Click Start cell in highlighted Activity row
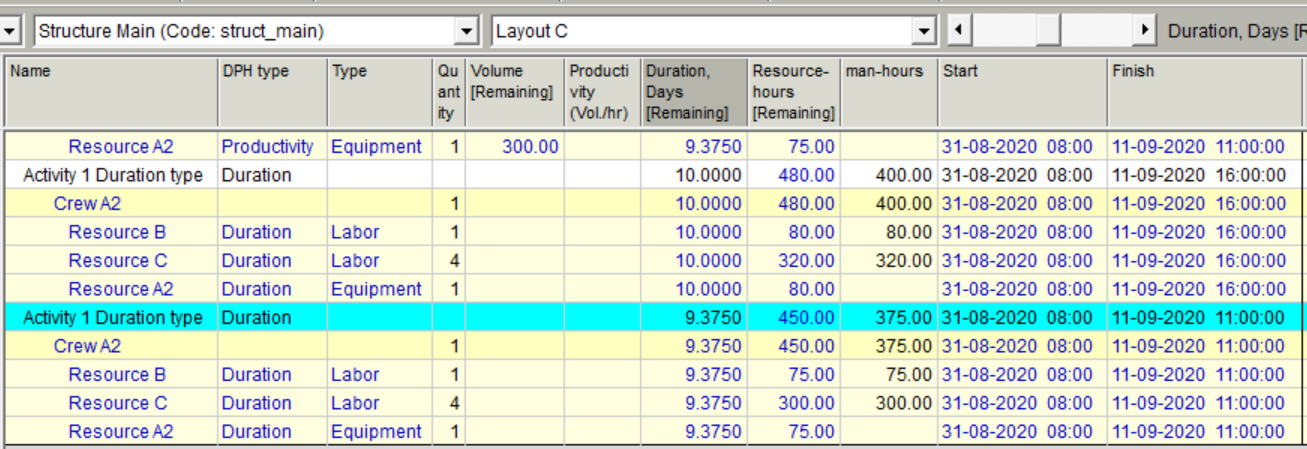This screenshot has width=1307, height=449. [x=1022, y=318]
